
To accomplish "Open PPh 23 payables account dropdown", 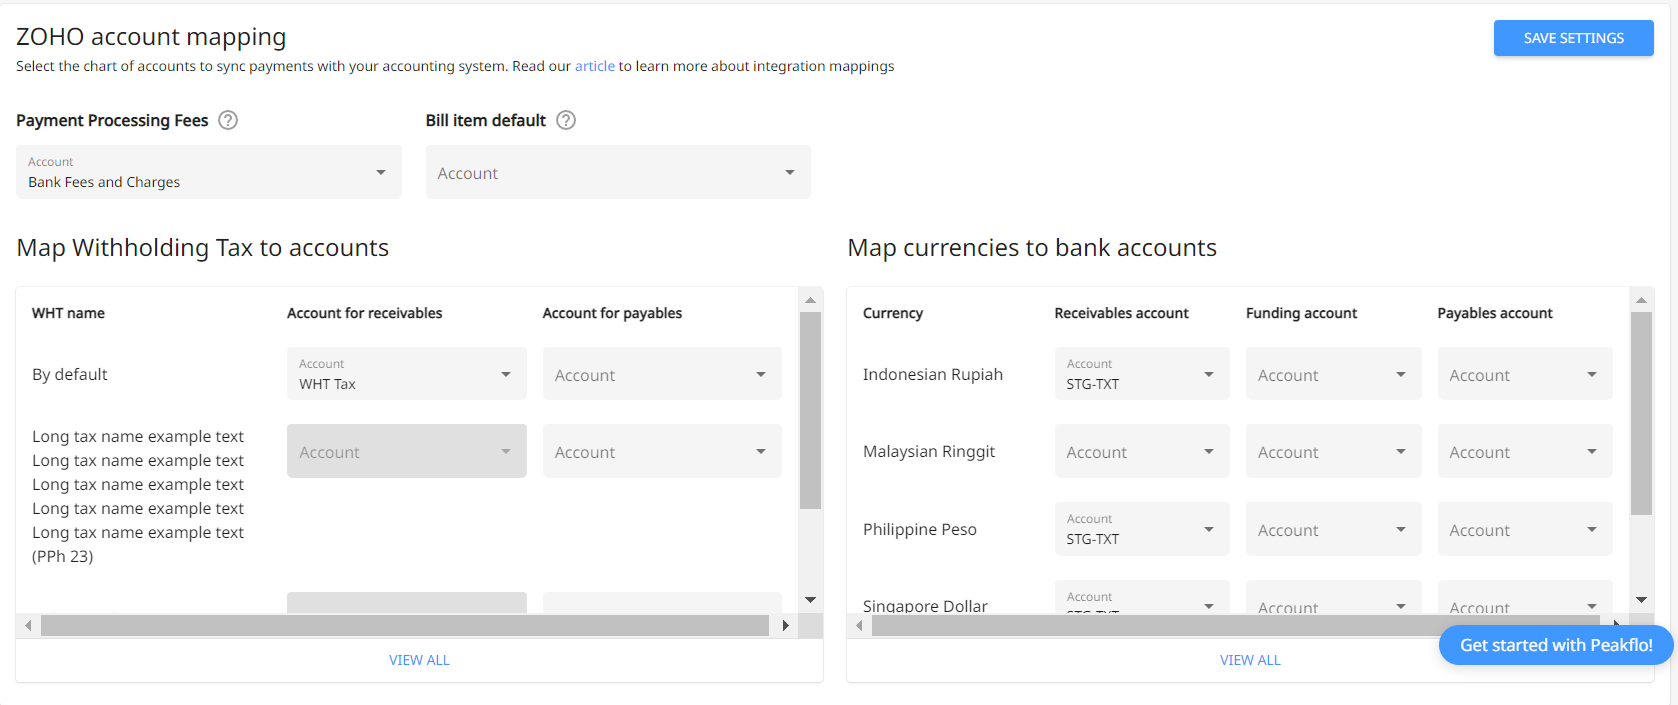I will (662, 451).
